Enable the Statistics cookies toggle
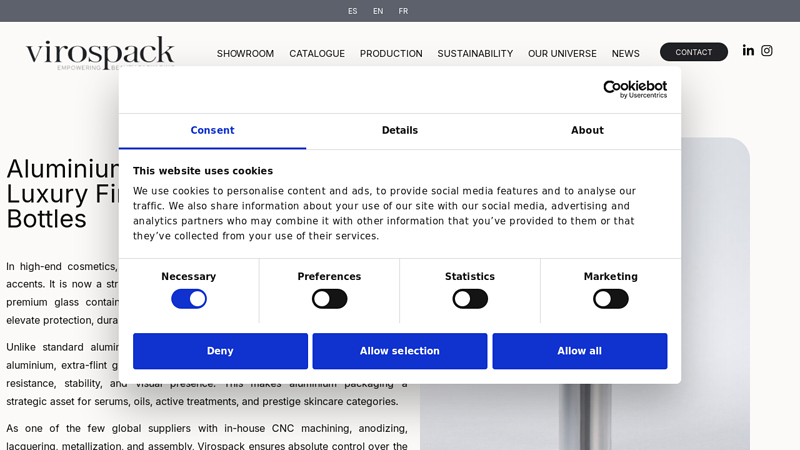 coord(470,299)
